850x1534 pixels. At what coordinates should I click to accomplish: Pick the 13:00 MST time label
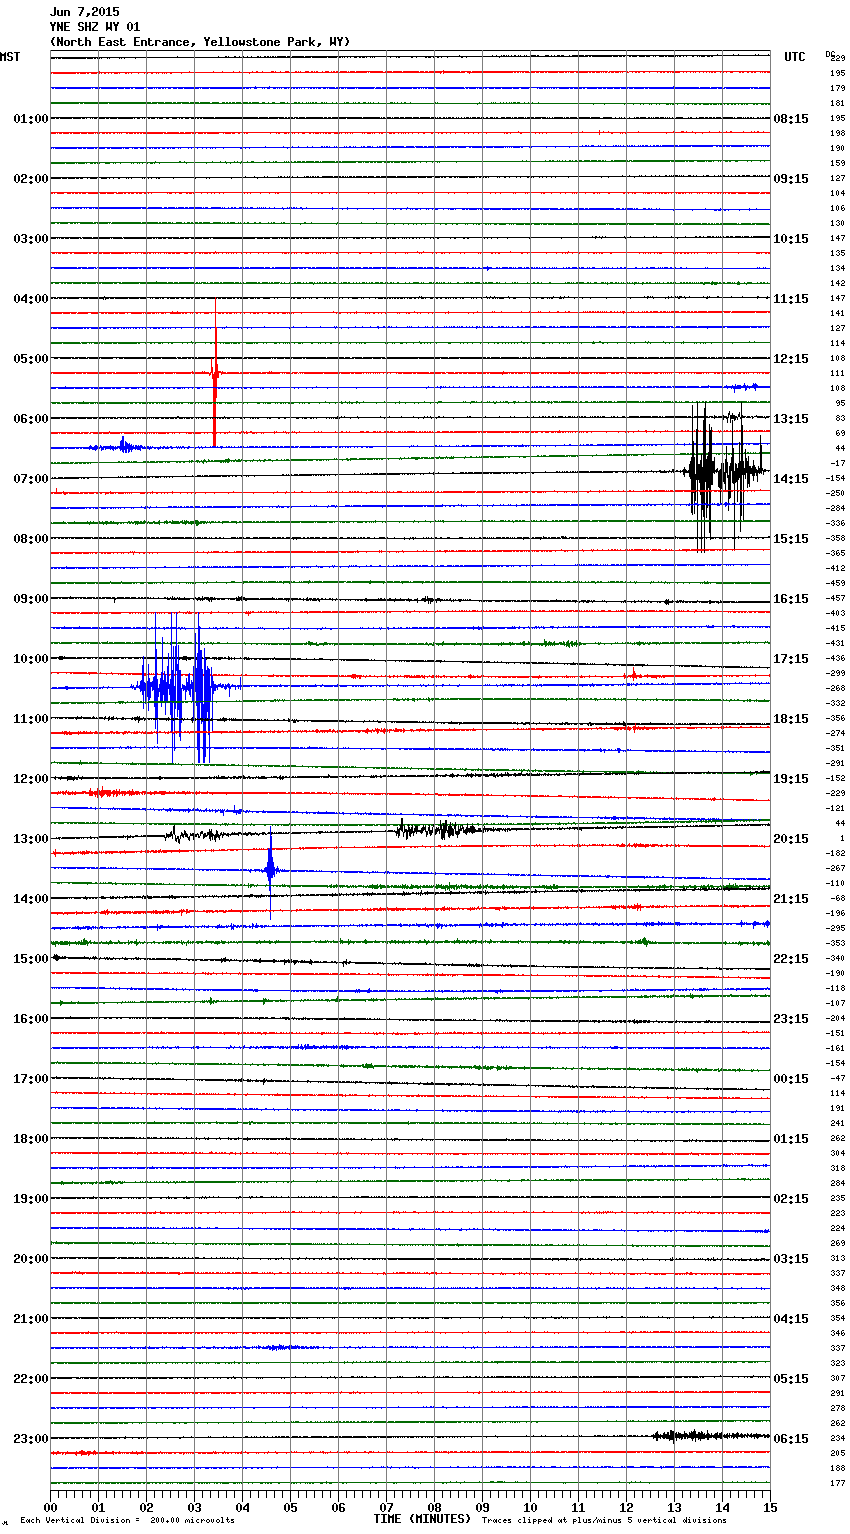[31, 839]
